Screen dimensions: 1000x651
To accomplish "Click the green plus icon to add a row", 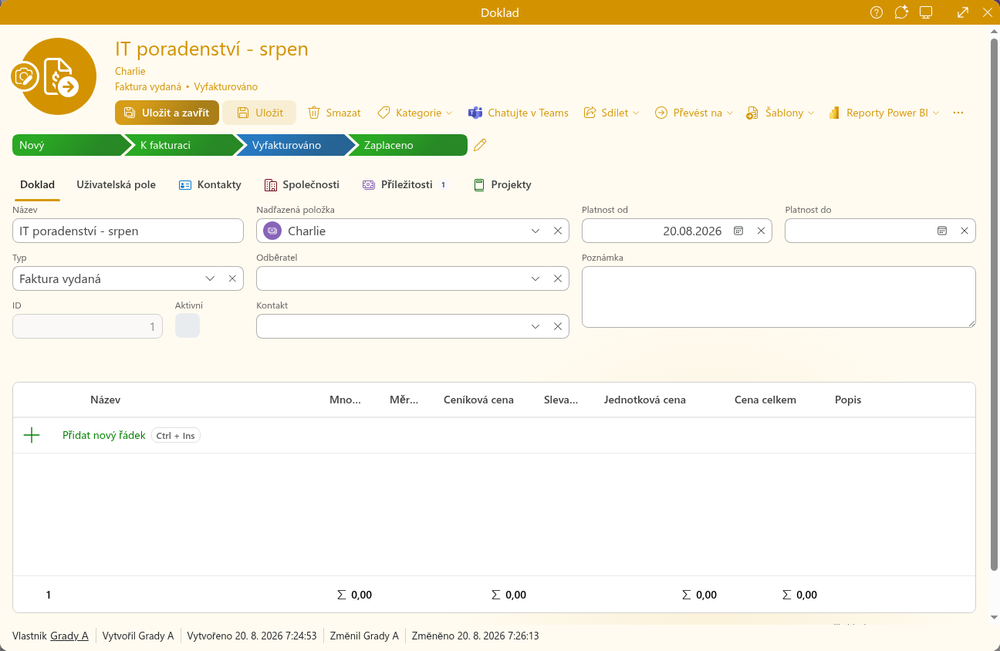I will [x=32, y=435].
